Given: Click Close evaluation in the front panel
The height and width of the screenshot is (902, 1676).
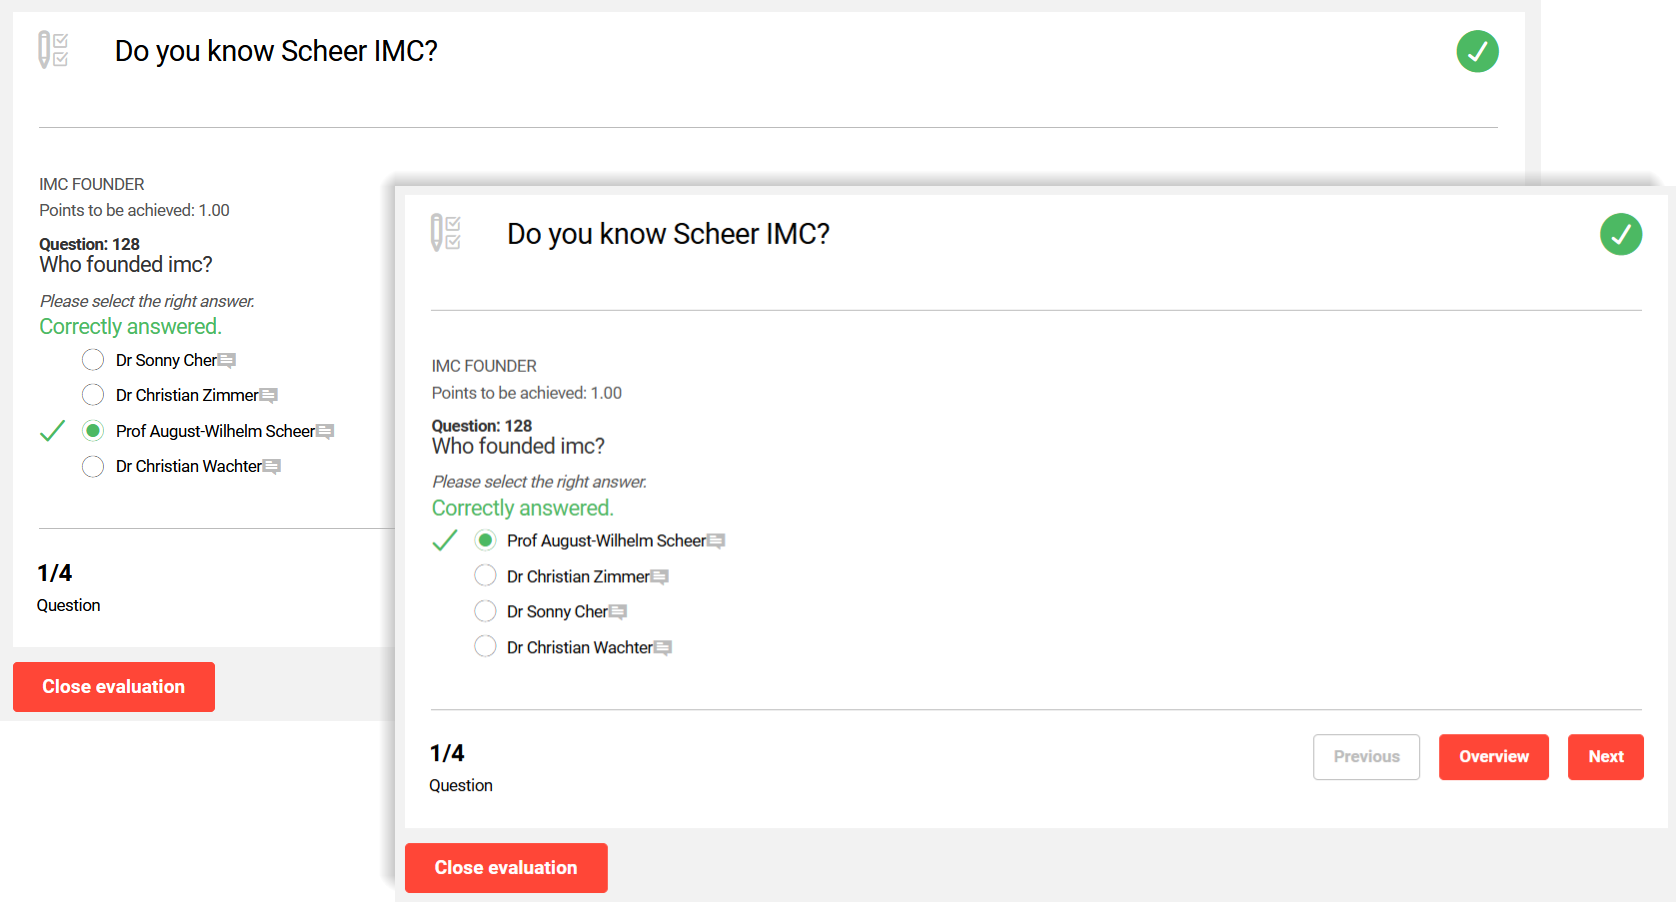Looking at the screenshot, I should [x=506, y=868].
